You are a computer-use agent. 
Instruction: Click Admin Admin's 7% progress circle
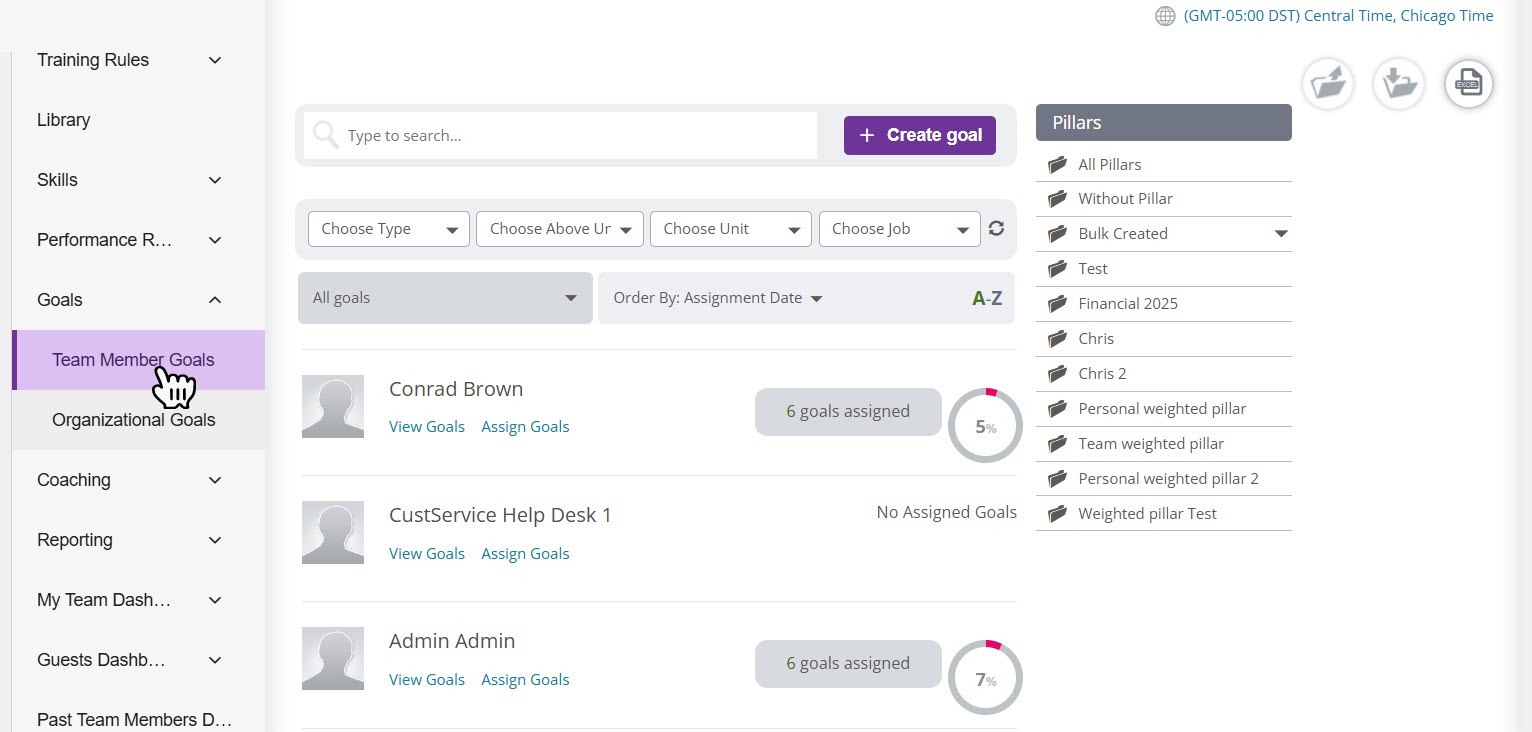point(985,679)
